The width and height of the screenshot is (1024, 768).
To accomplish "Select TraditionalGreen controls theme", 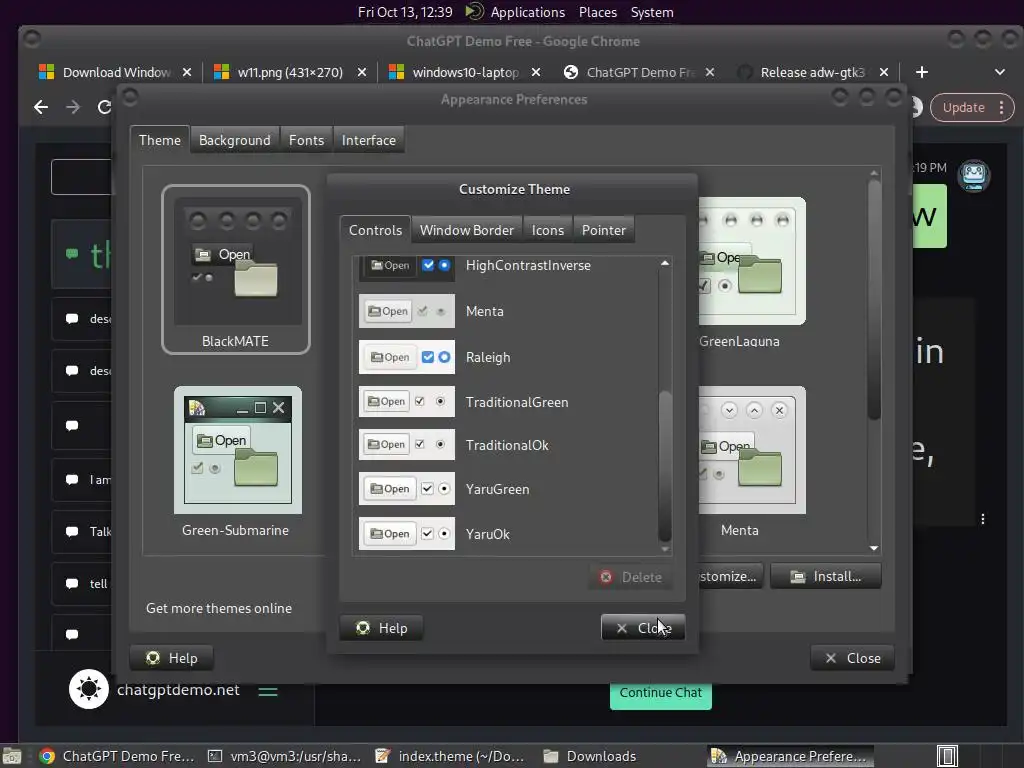I will 507,402.
